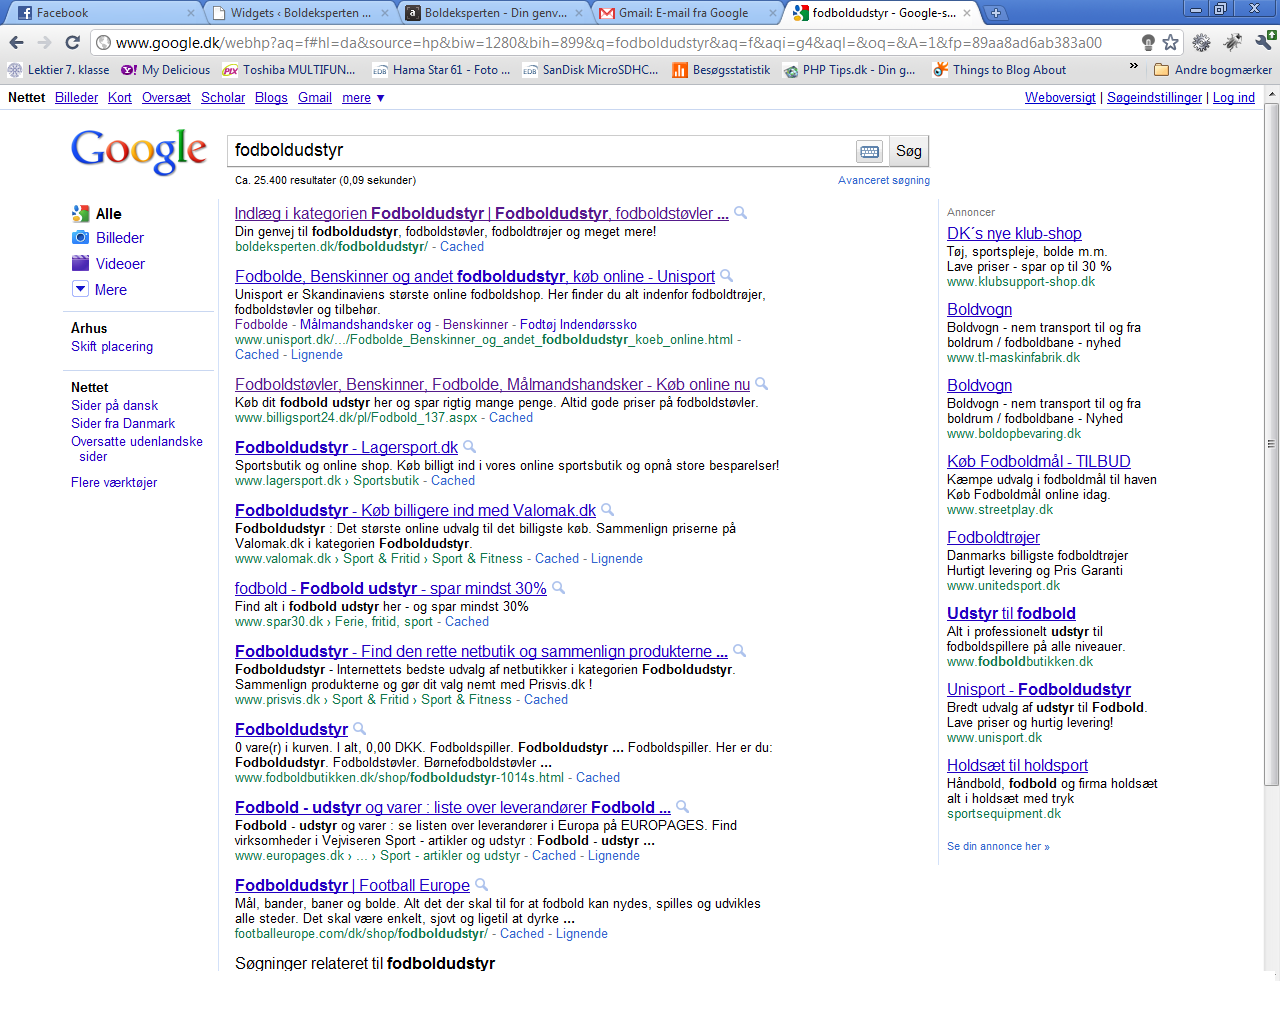Open the Cached link for the spar30.dk result
The width and height of the screenshot is (1280, 1024).
pyautogui.click(x=467, y=622)
